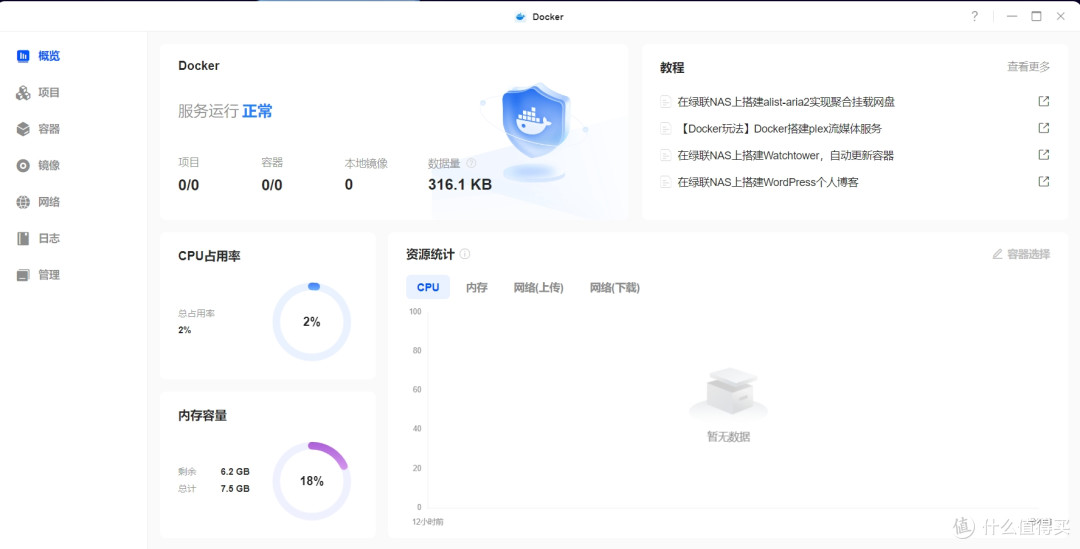Screen dimensions: 1080x549
Task: Click the 概览 overview sidebar icon
Action: coord(23,56)
